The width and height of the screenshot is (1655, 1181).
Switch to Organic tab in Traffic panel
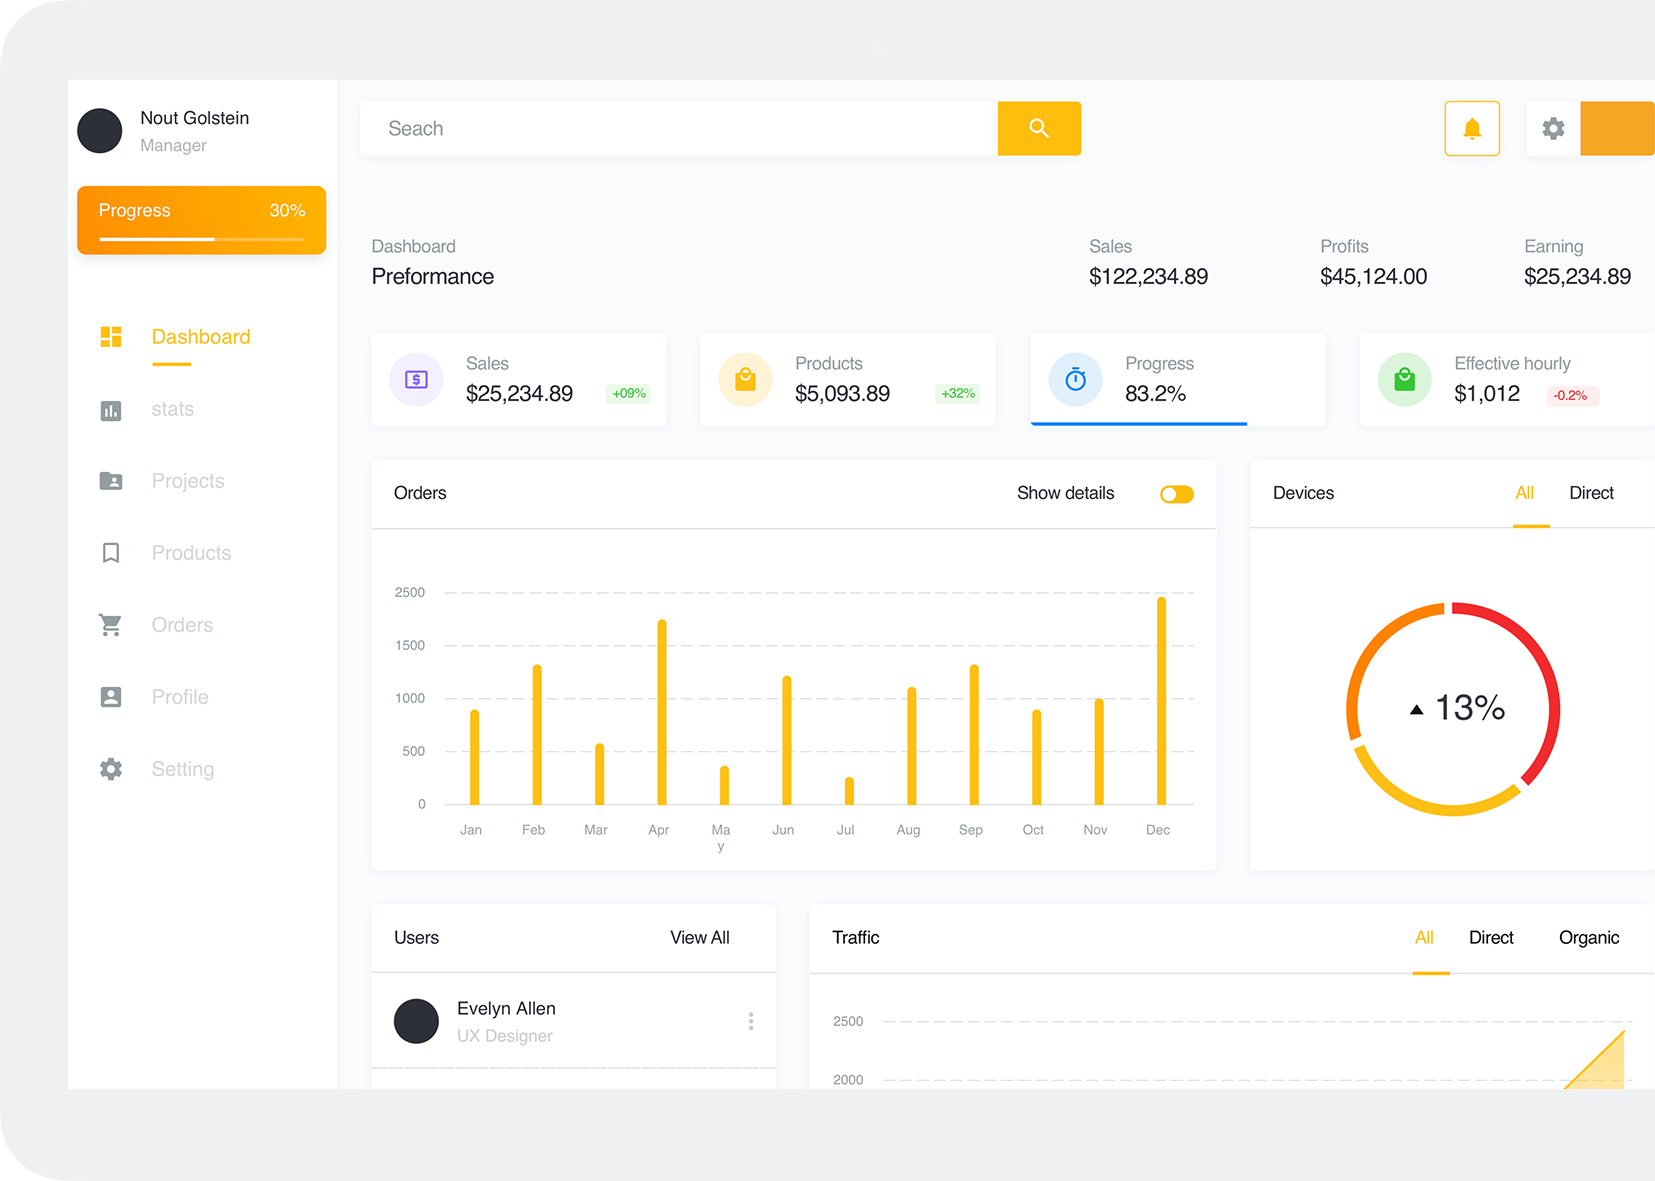(1588, 938)
